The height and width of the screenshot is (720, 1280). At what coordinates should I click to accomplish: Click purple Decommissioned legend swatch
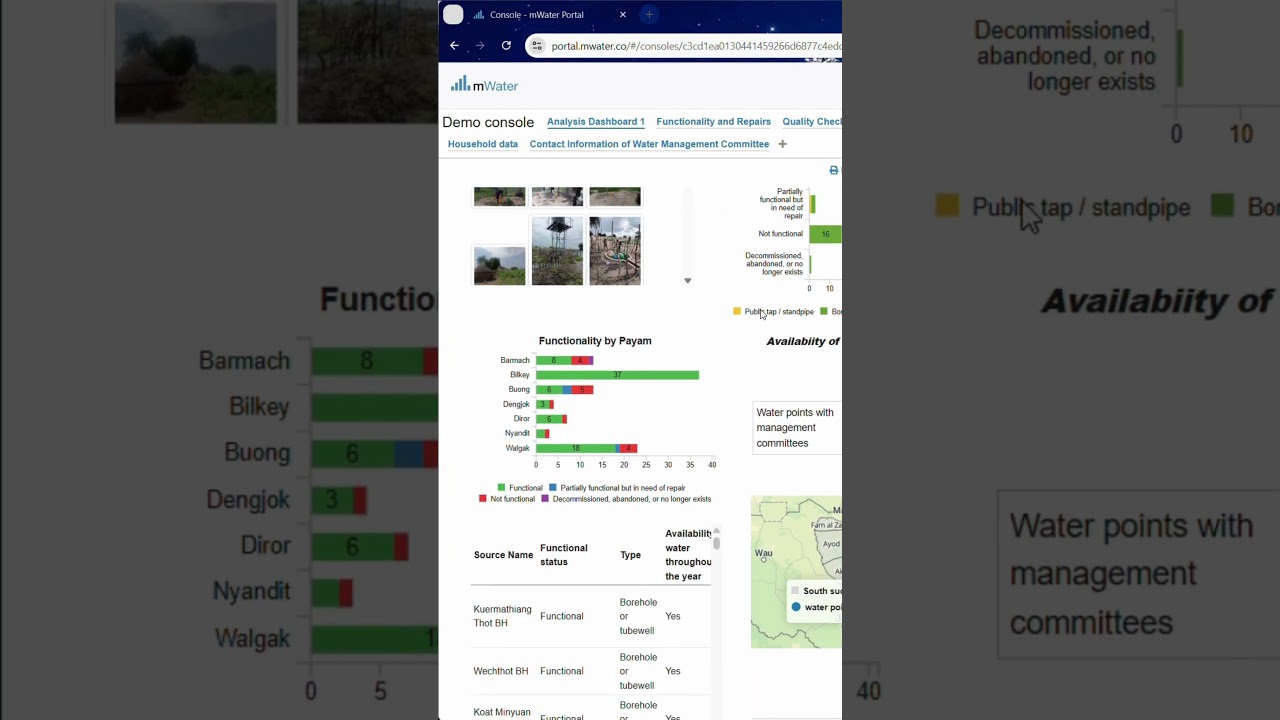point(545,499)
